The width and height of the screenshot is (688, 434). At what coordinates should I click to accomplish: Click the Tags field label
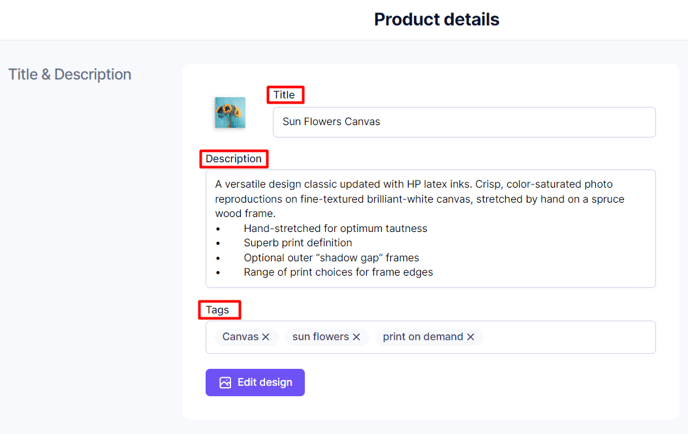(217, 310)
